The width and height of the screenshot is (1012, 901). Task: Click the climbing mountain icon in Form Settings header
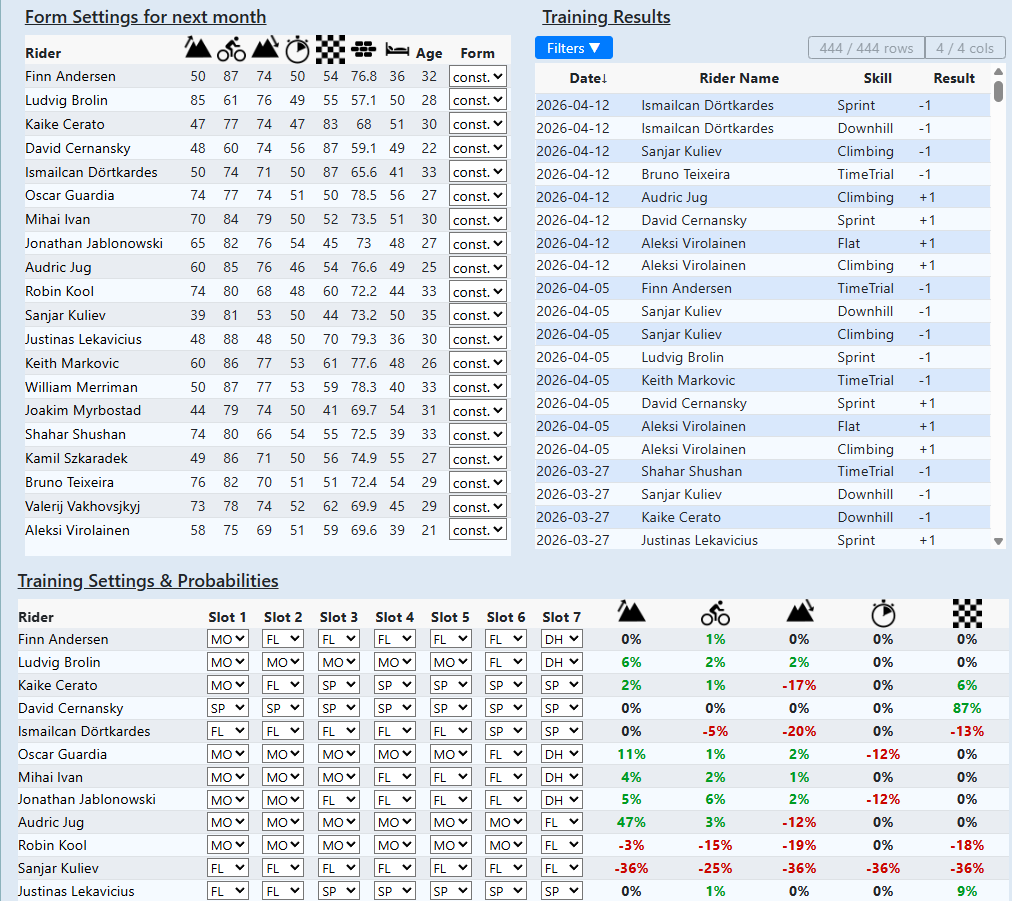coord(198,48)
